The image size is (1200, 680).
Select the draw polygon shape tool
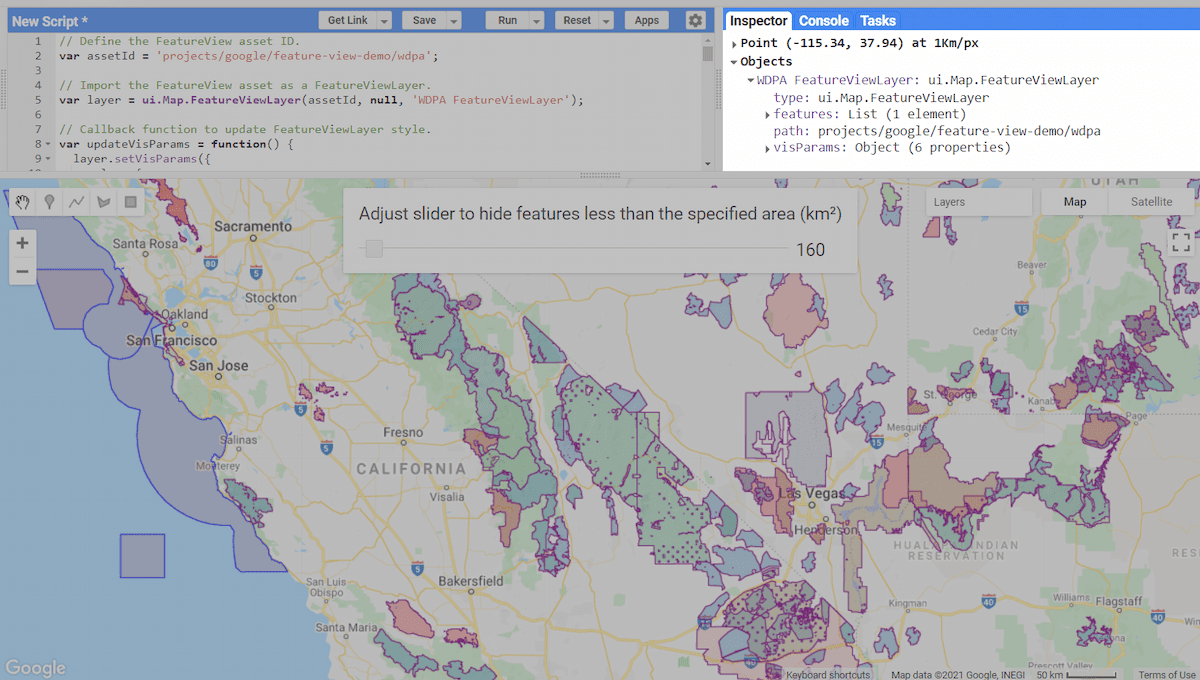click(x=103, y=202)
